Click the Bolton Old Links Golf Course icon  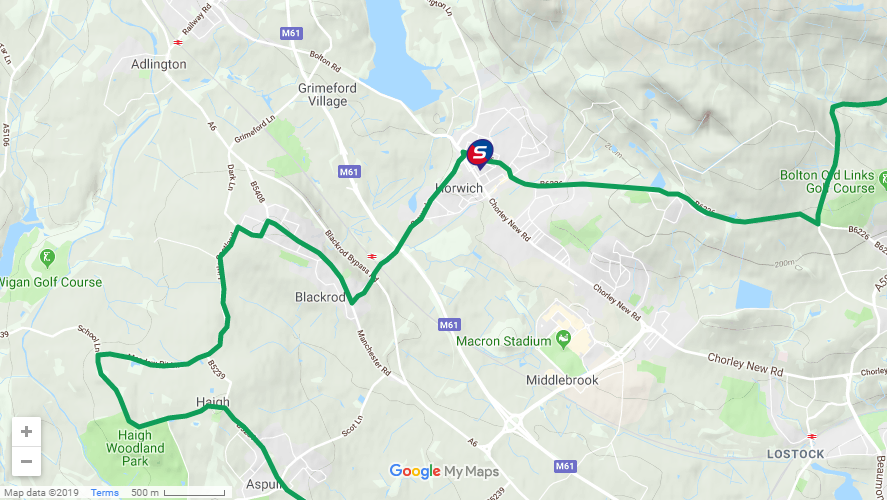click(x=883, y=180)
